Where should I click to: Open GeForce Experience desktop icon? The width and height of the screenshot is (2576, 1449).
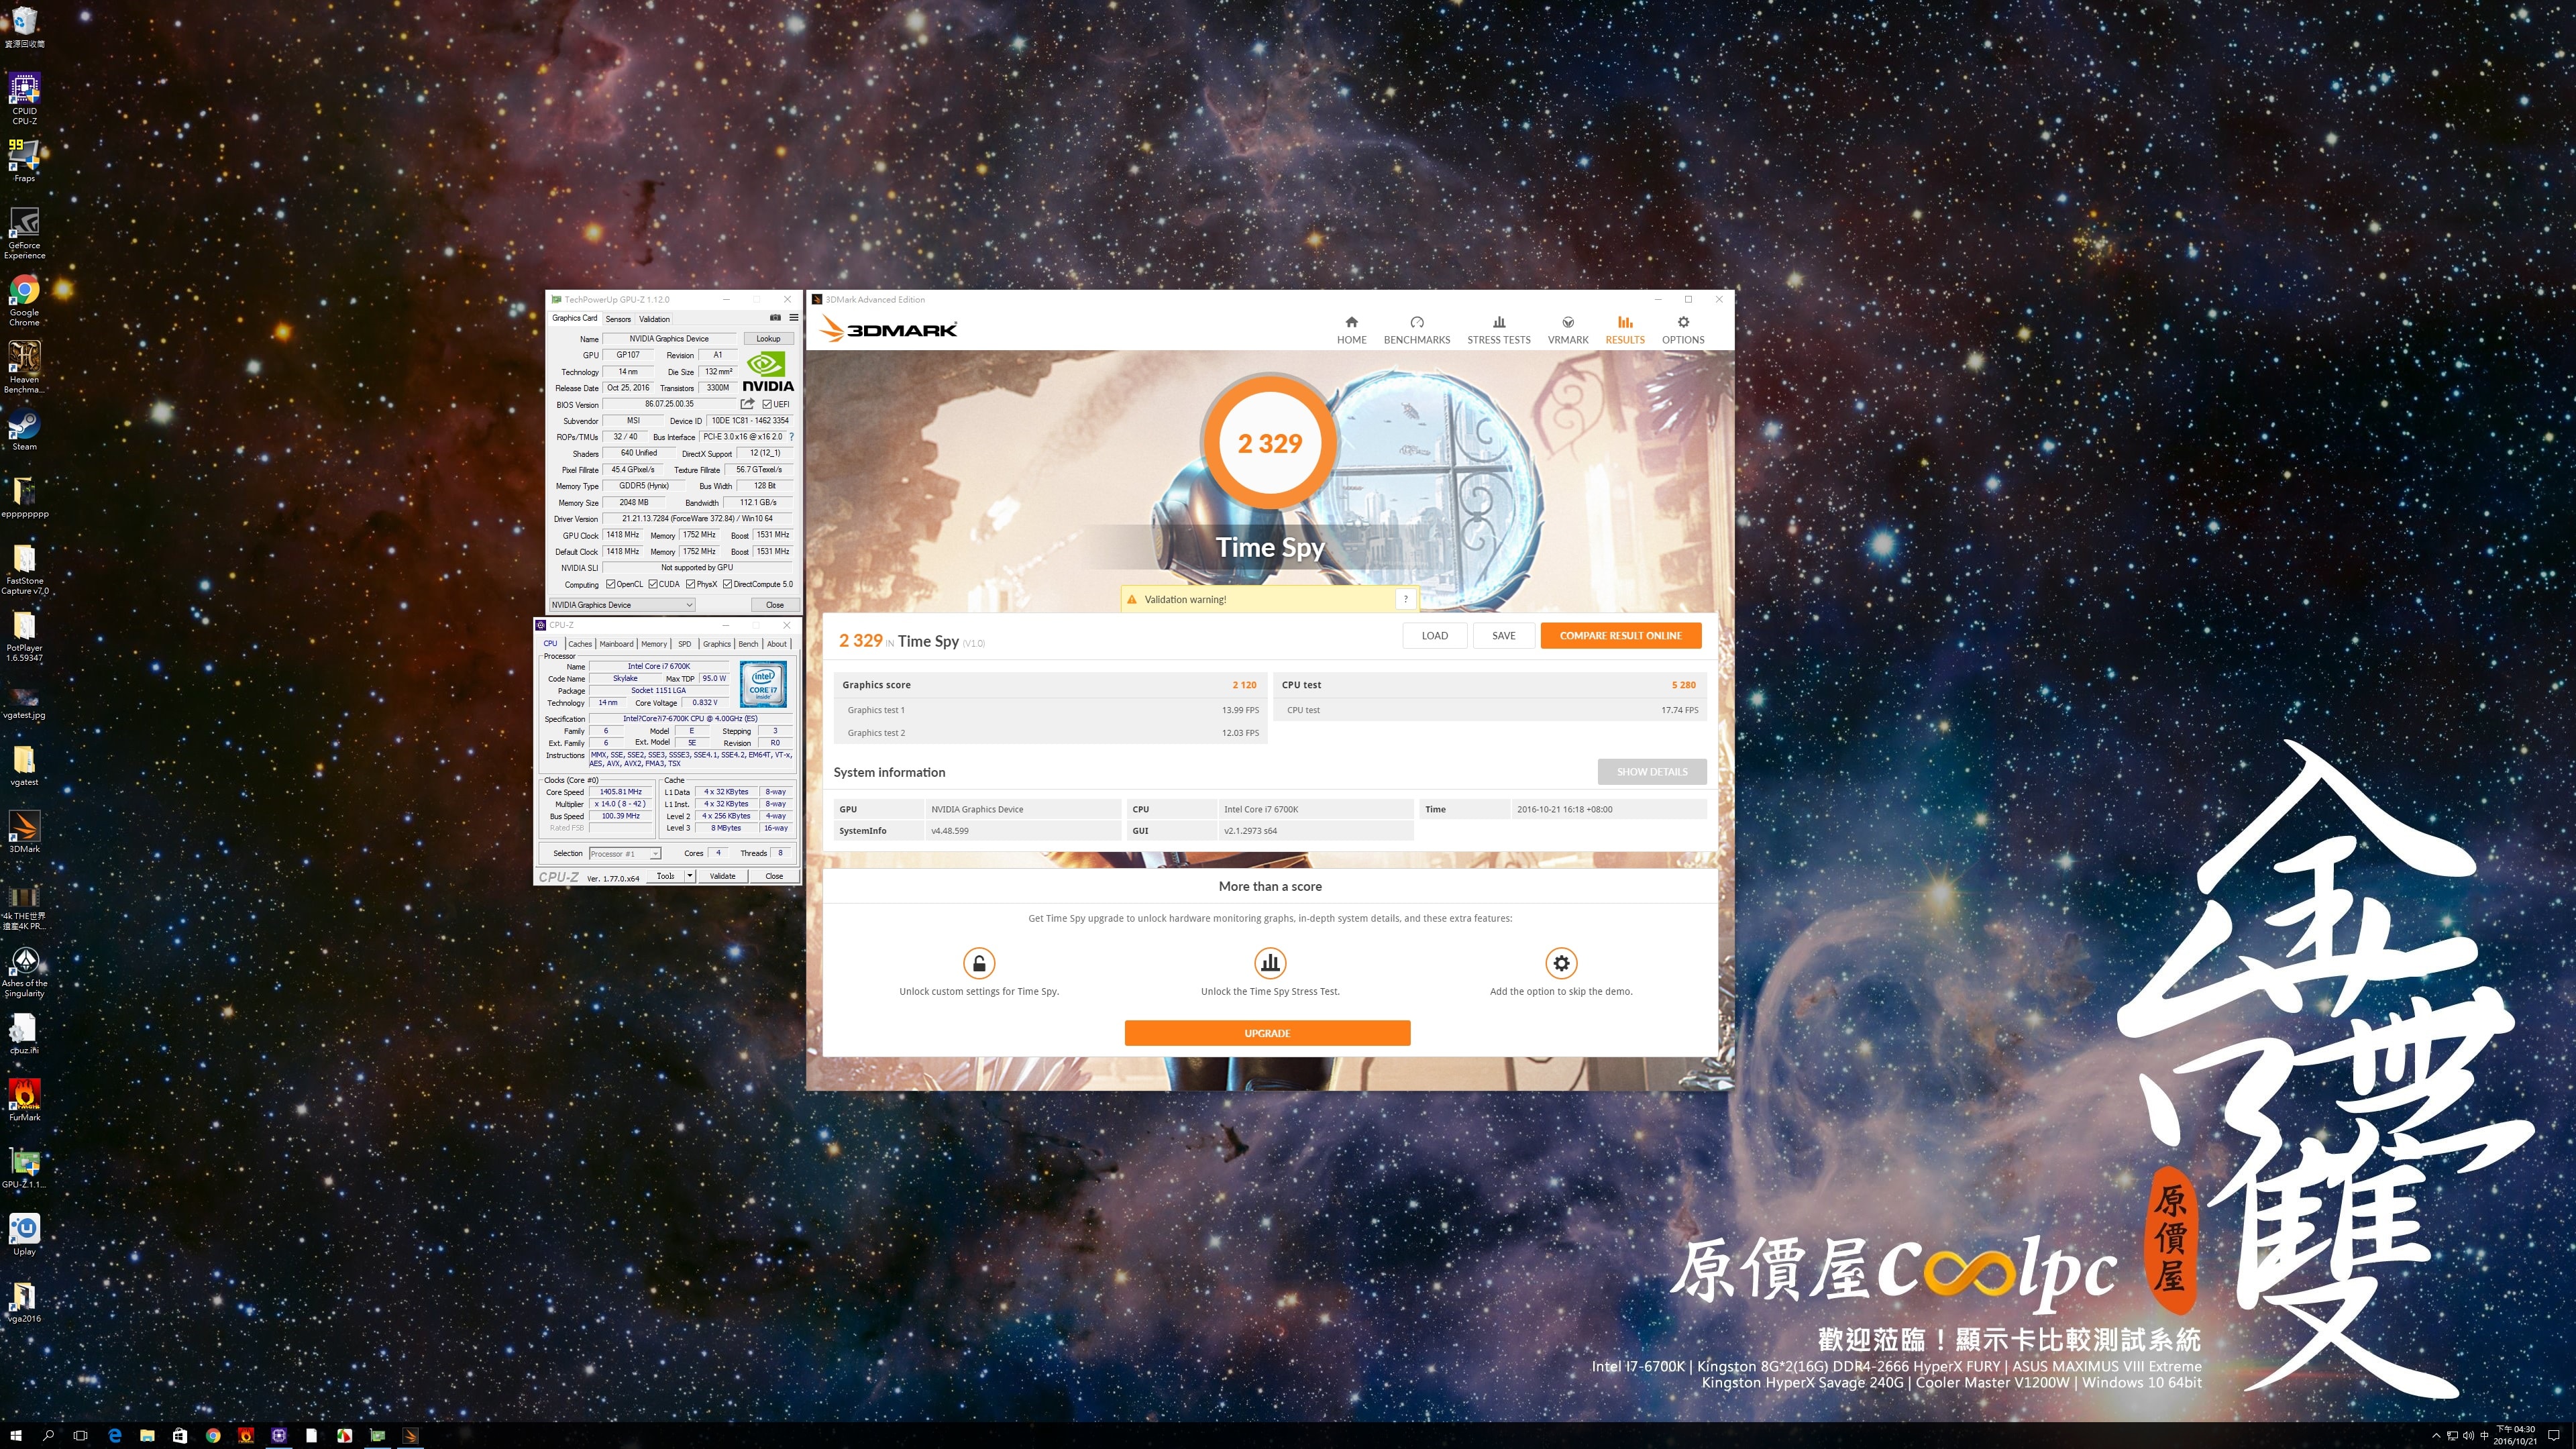click(24, 232)
